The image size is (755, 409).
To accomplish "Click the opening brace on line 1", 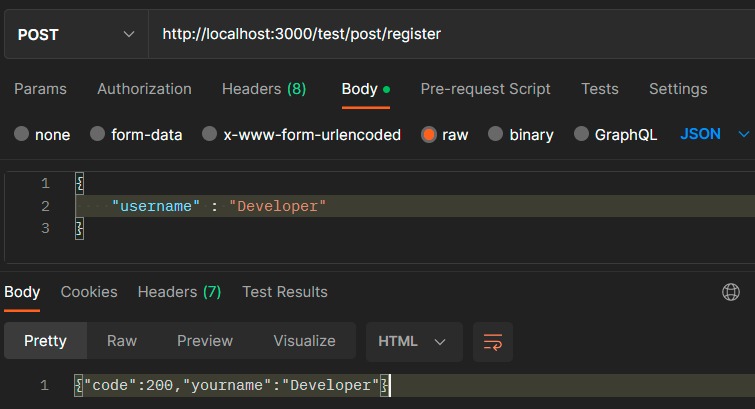I will point(79,184).
